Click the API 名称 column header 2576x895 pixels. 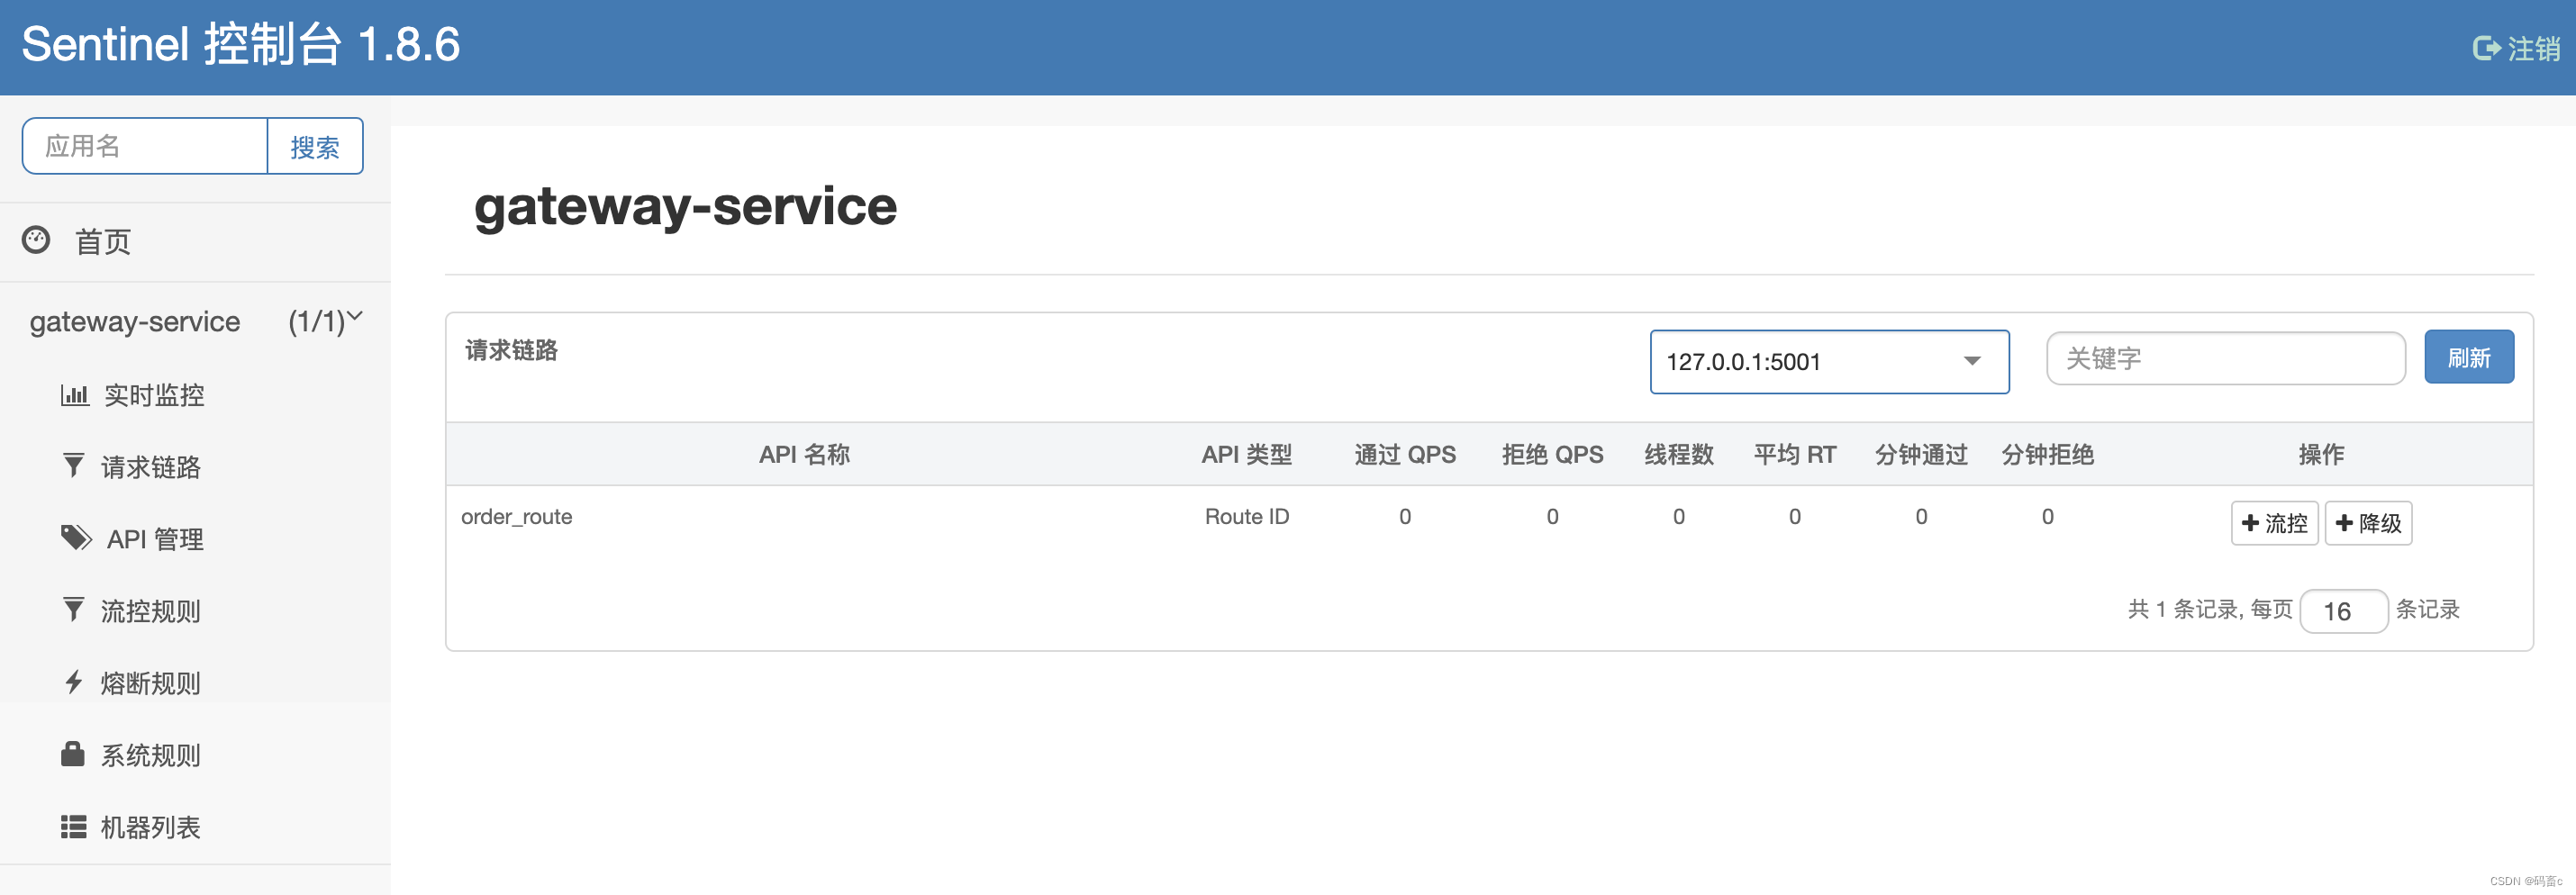click(804, 454)
